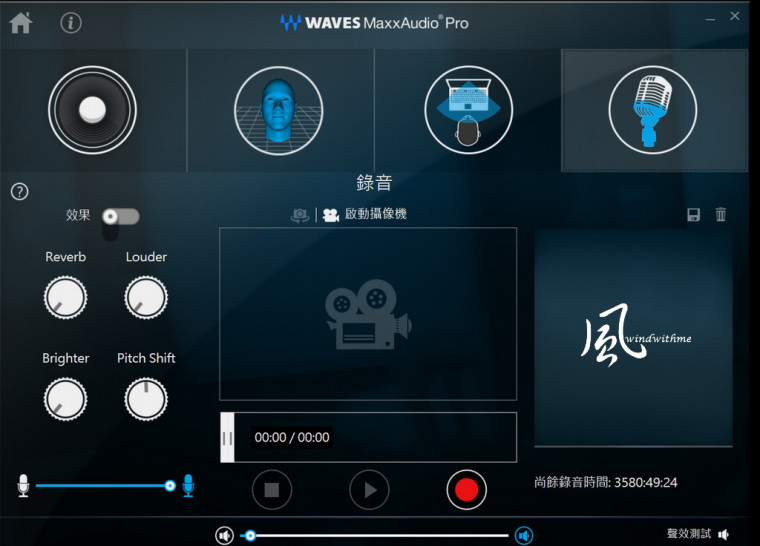
Task: Toggle the 效果 effects switch
Action: click(x=120, y=216)
